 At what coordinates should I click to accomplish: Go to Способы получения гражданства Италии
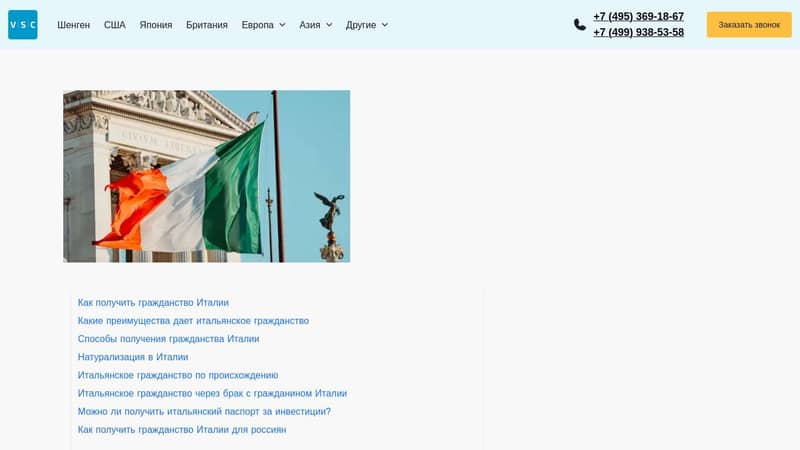coord(168,339)
